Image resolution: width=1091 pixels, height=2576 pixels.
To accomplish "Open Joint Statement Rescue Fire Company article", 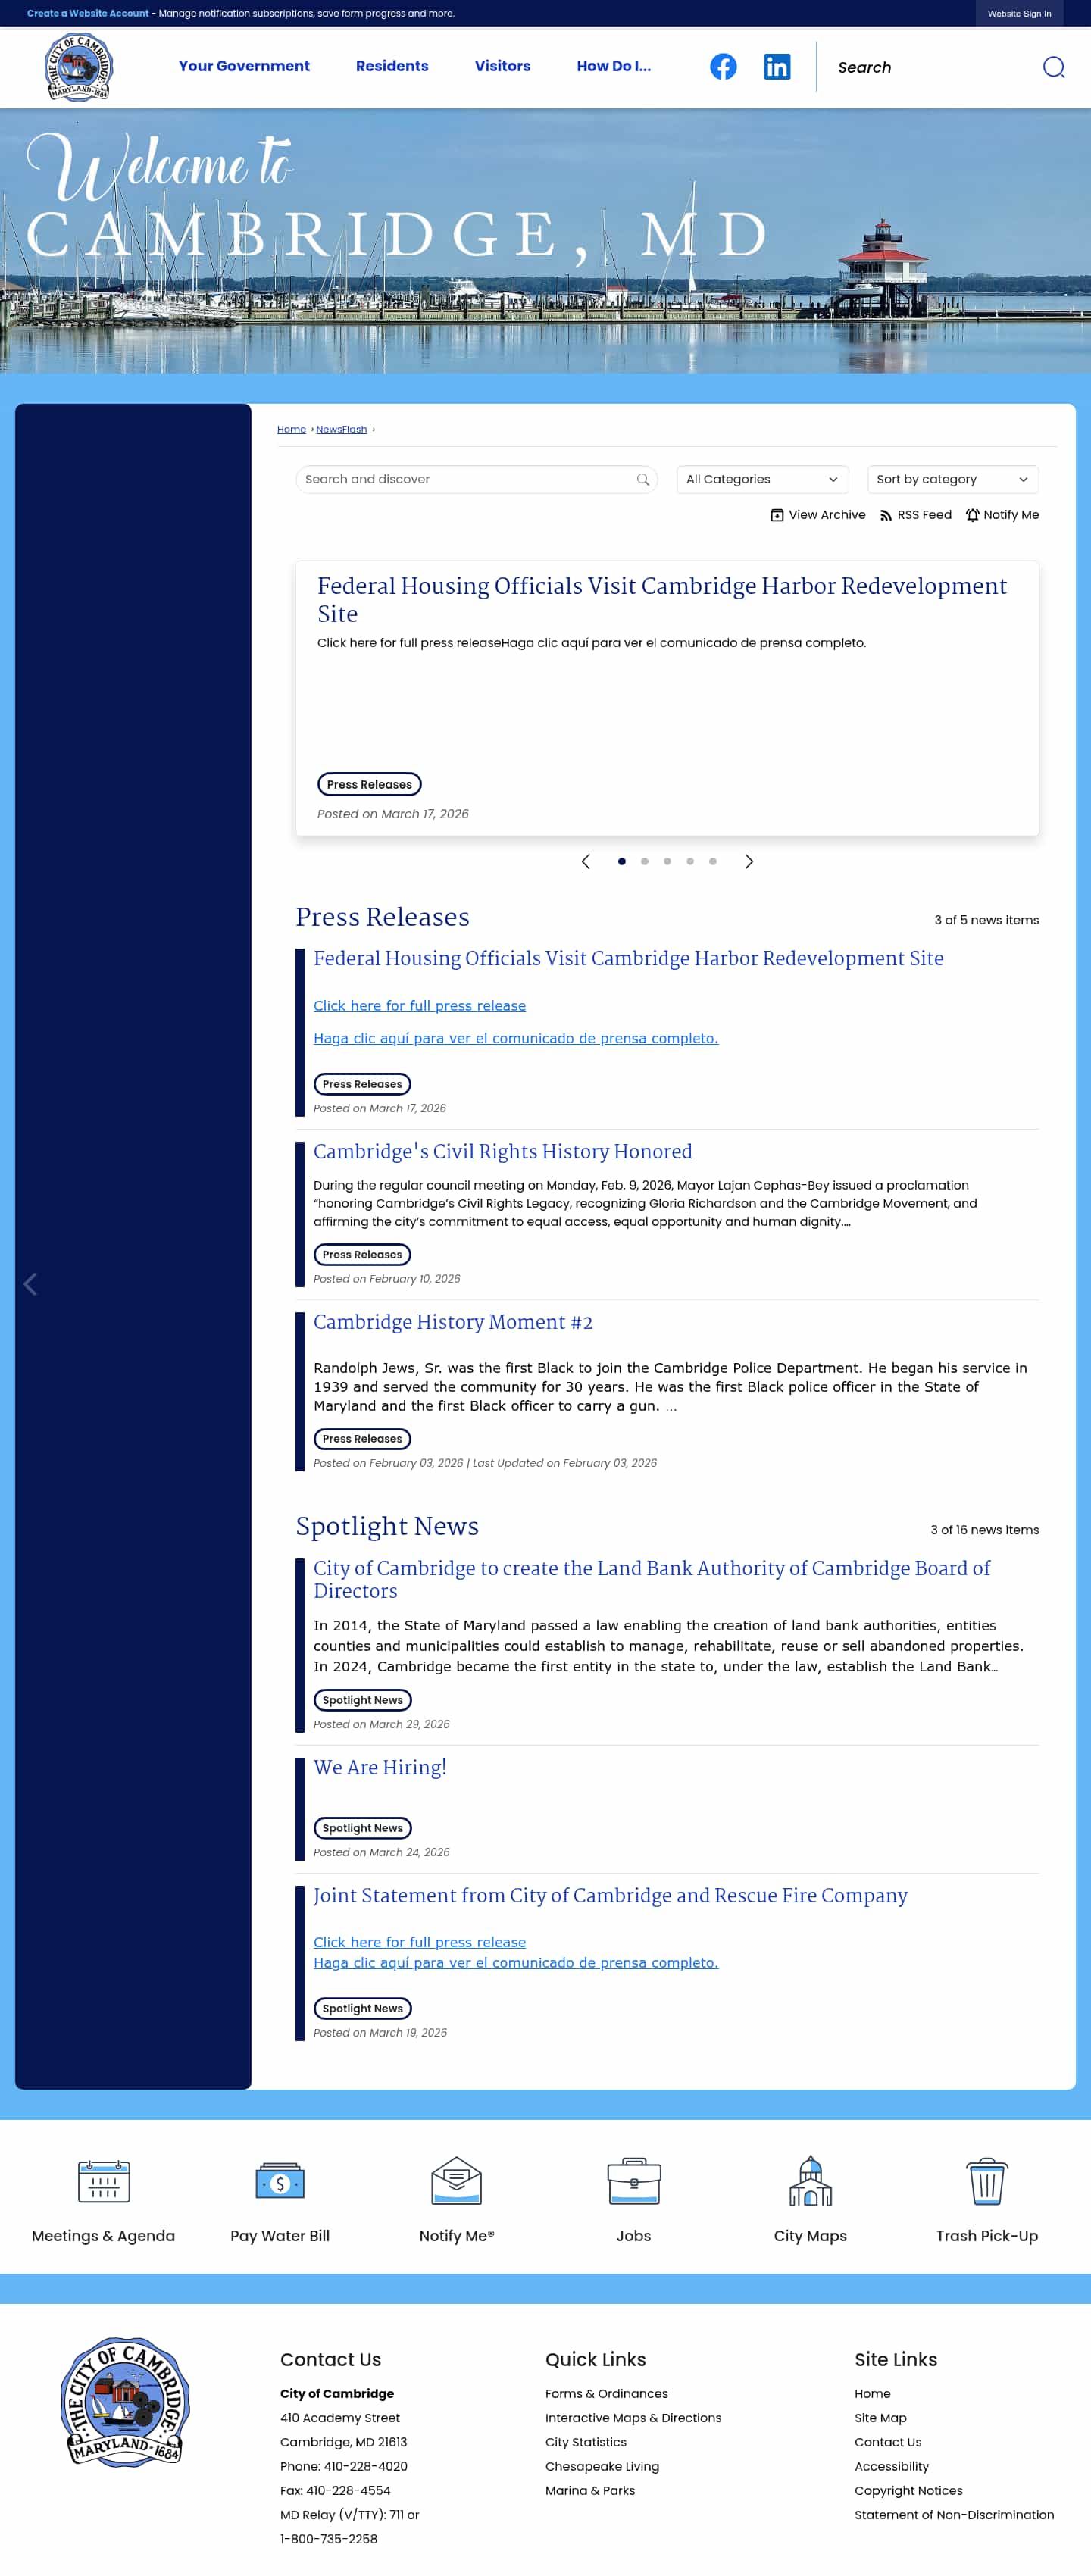I will (x=610, y=1895).
